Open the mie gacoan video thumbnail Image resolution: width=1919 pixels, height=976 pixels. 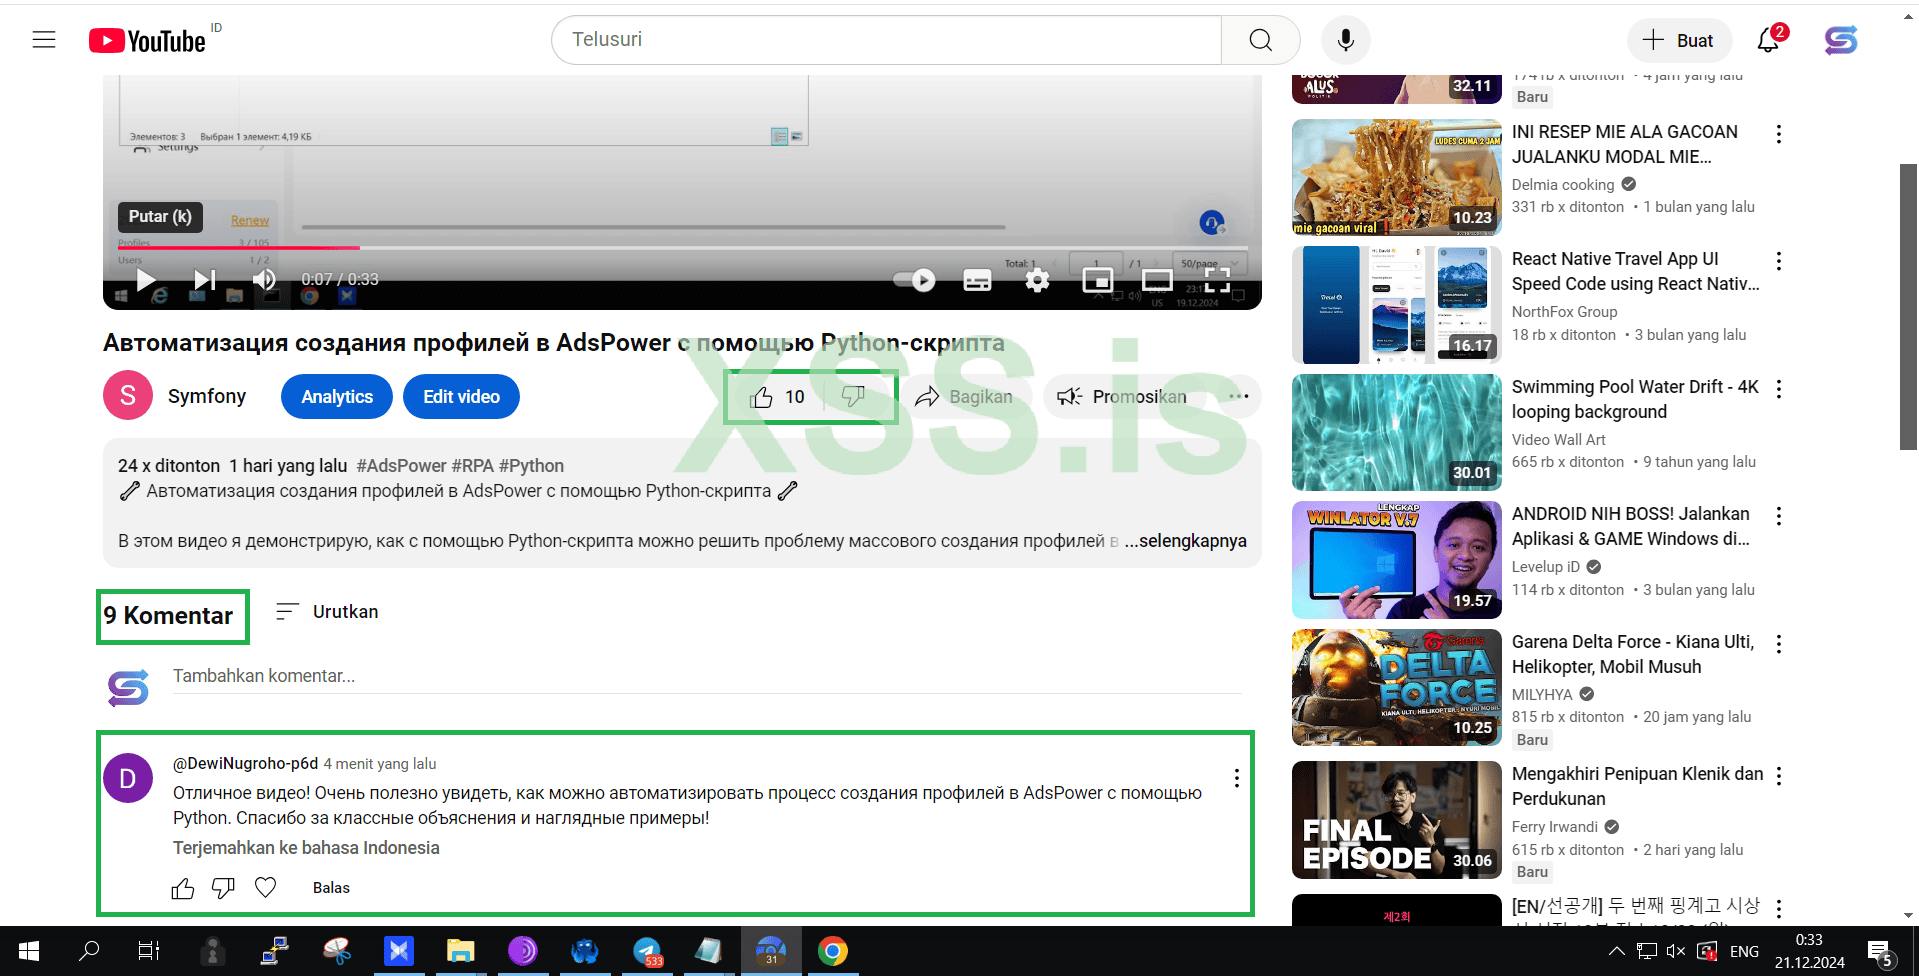click(x=1396, y=178)
